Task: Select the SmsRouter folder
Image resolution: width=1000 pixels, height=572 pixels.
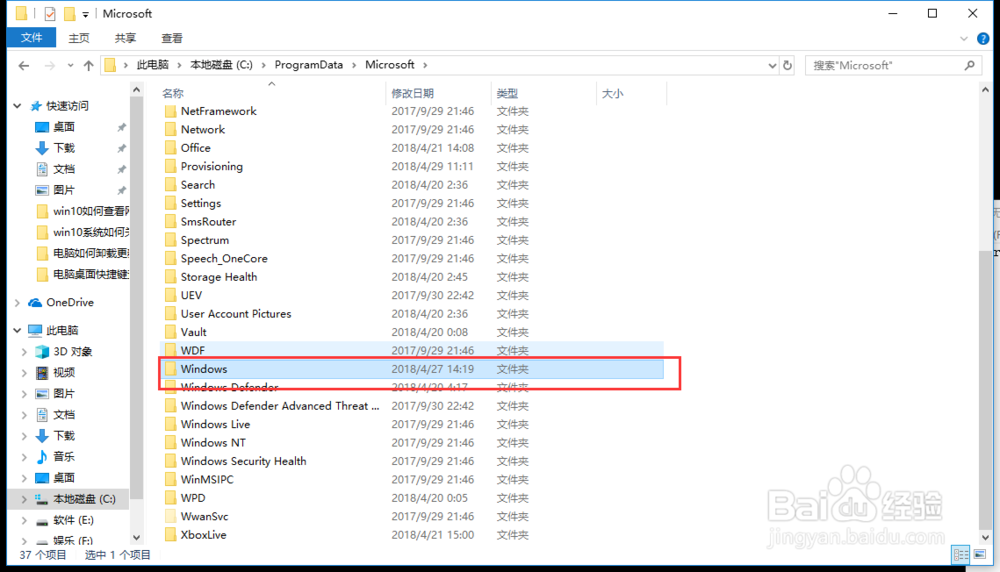Action: [209, 222]
